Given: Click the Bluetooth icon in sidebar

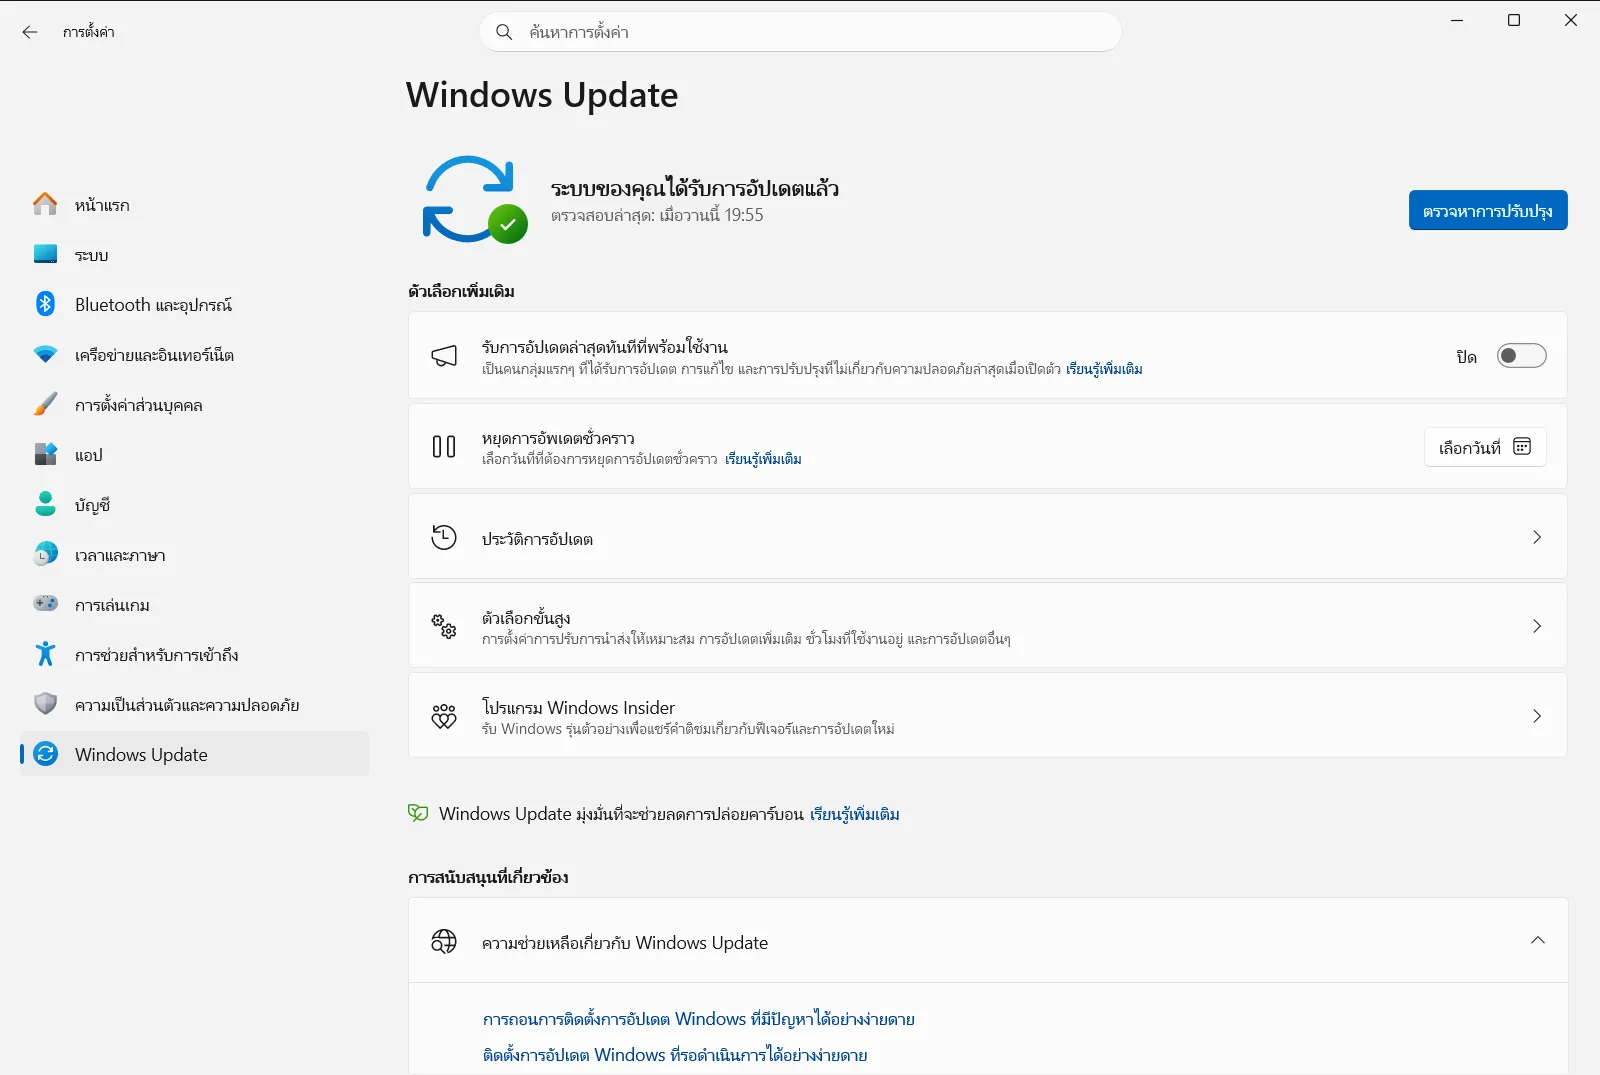Looking at the screenshot, I should tap(45, 304).
